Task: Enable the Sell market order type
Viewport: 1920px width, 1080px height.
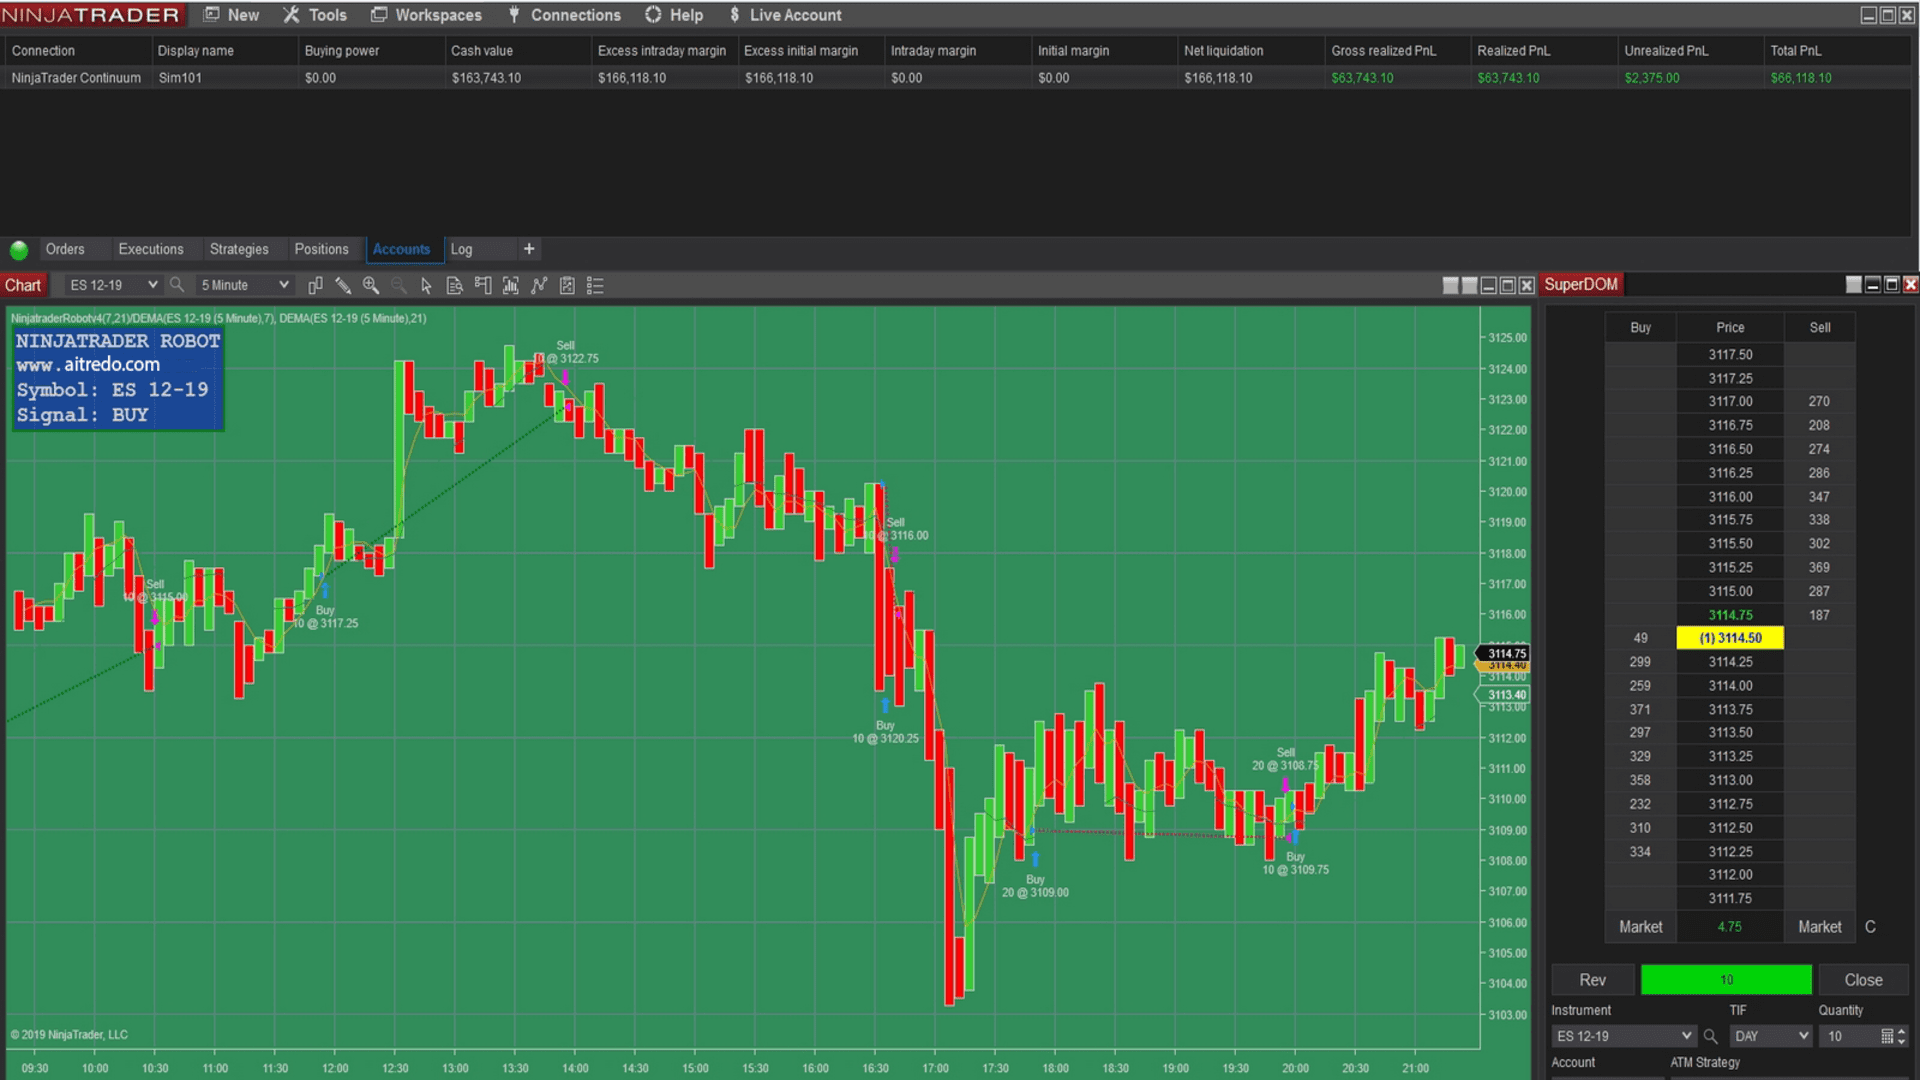Action: (1817, 926)
